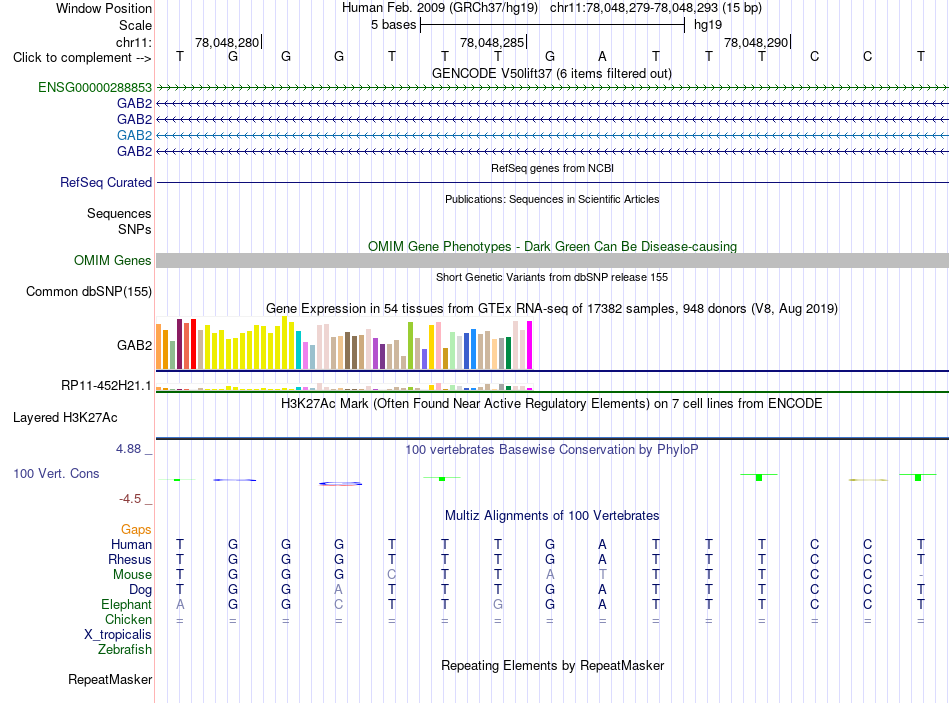Click the orange Gaps label
The image size is (950, 703).
coord(136,530)
